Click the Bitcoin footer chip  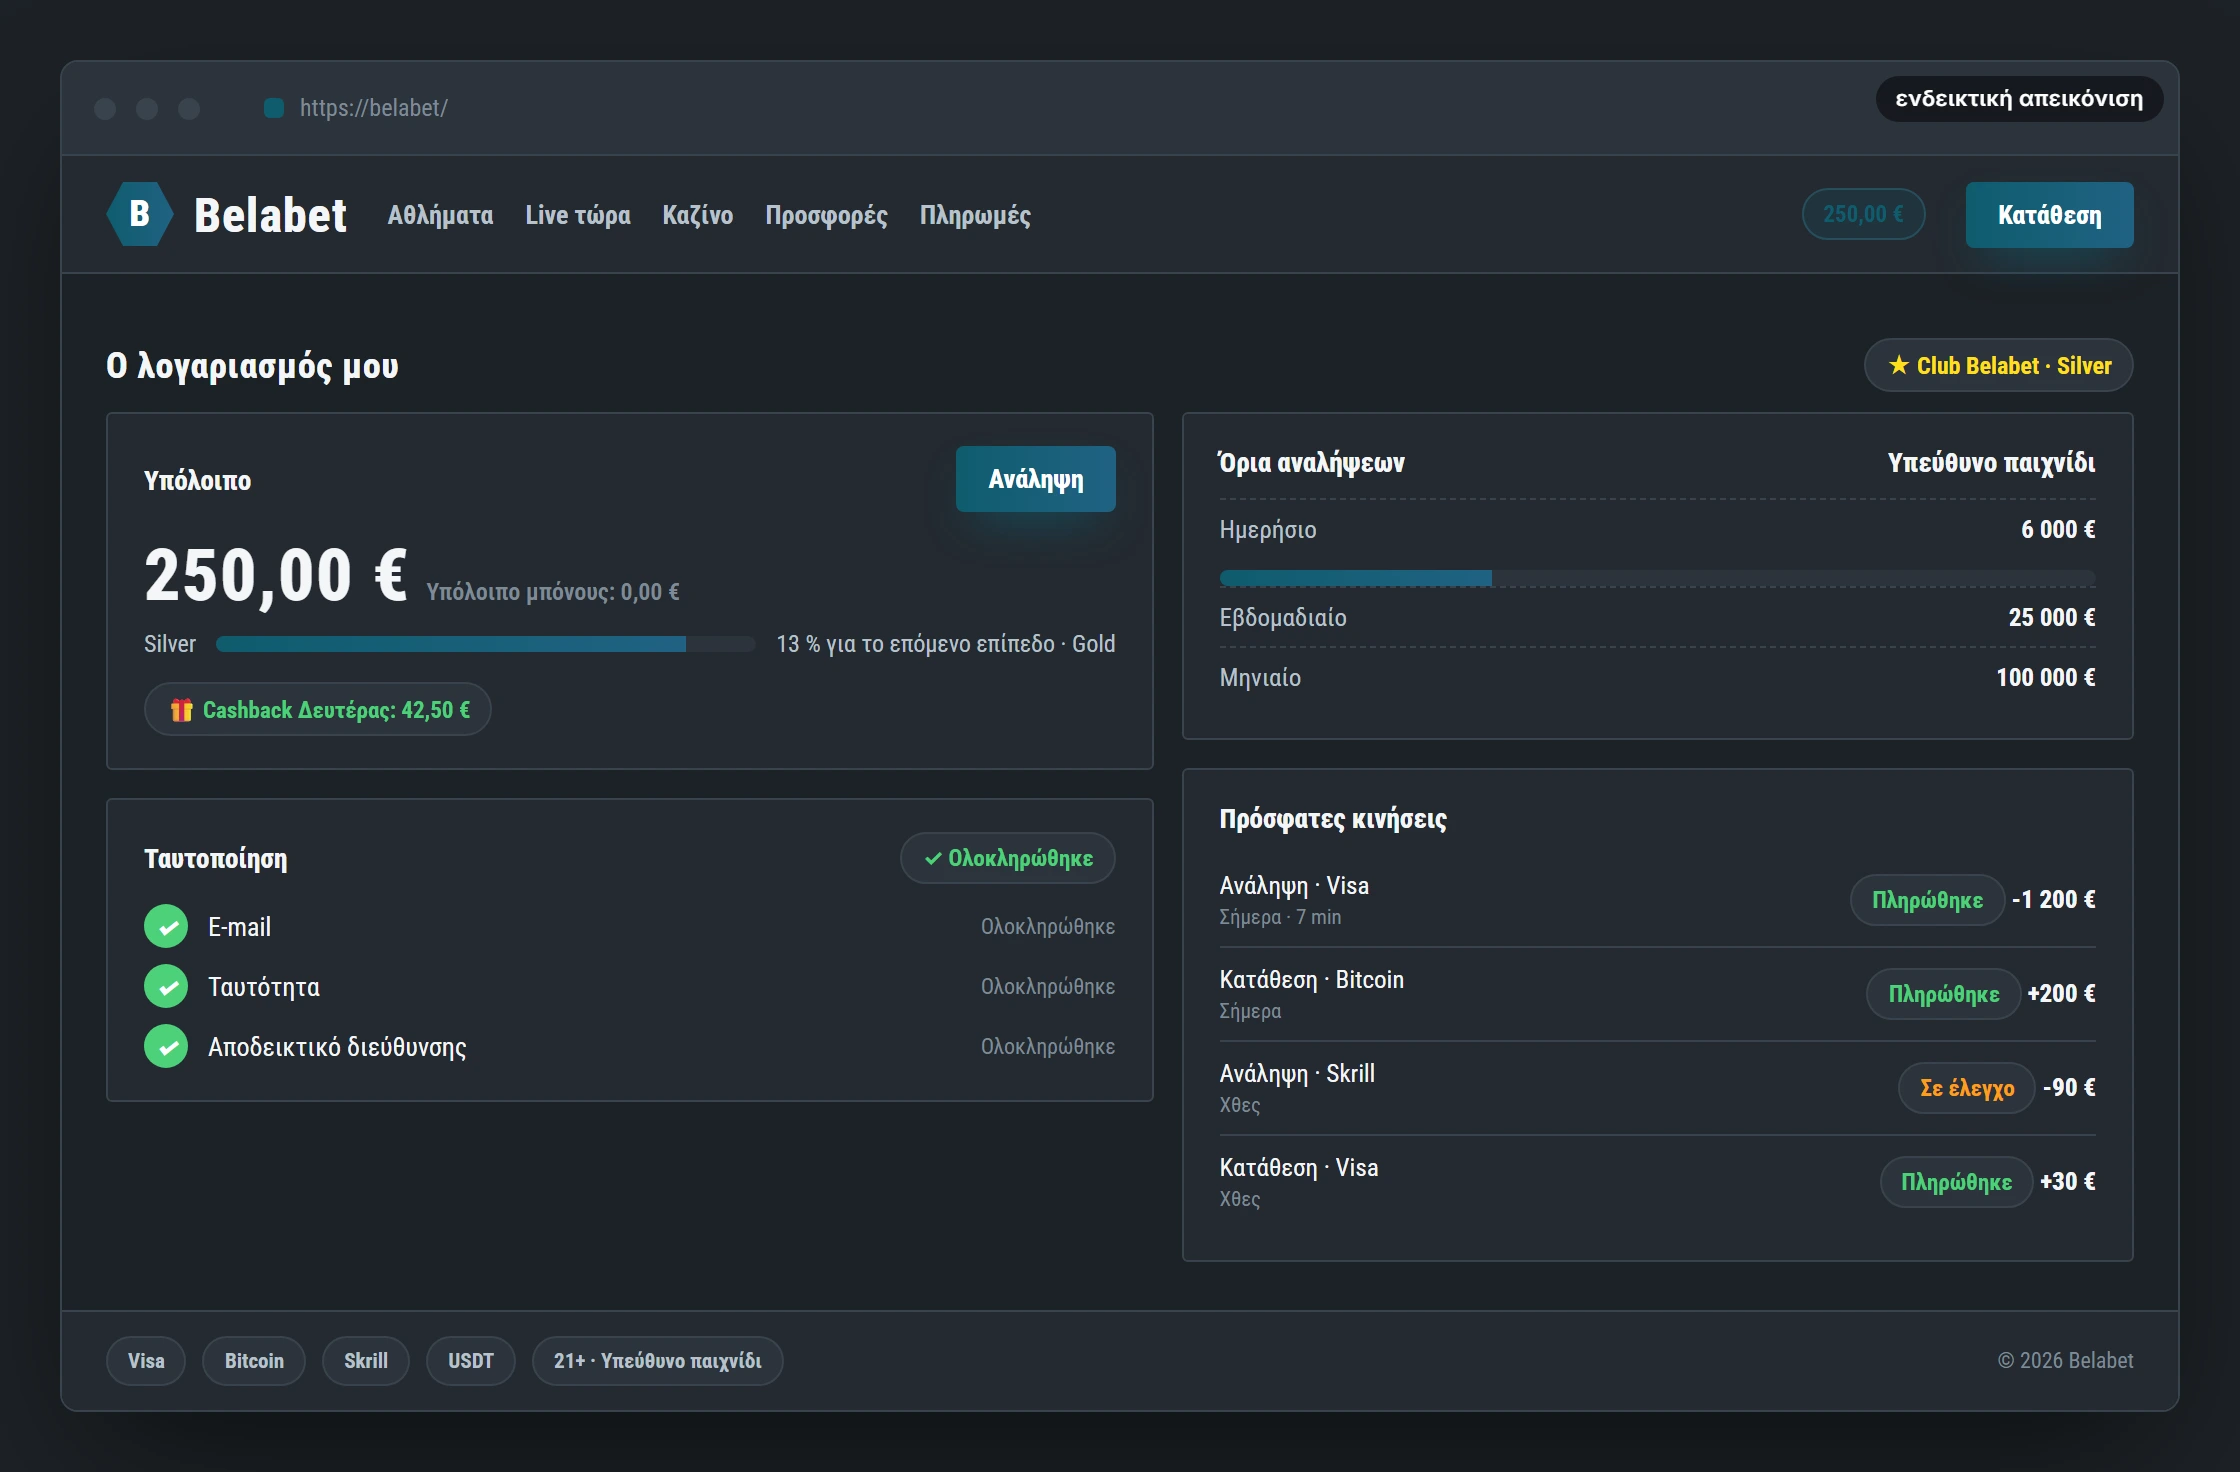coord(254,1361)
